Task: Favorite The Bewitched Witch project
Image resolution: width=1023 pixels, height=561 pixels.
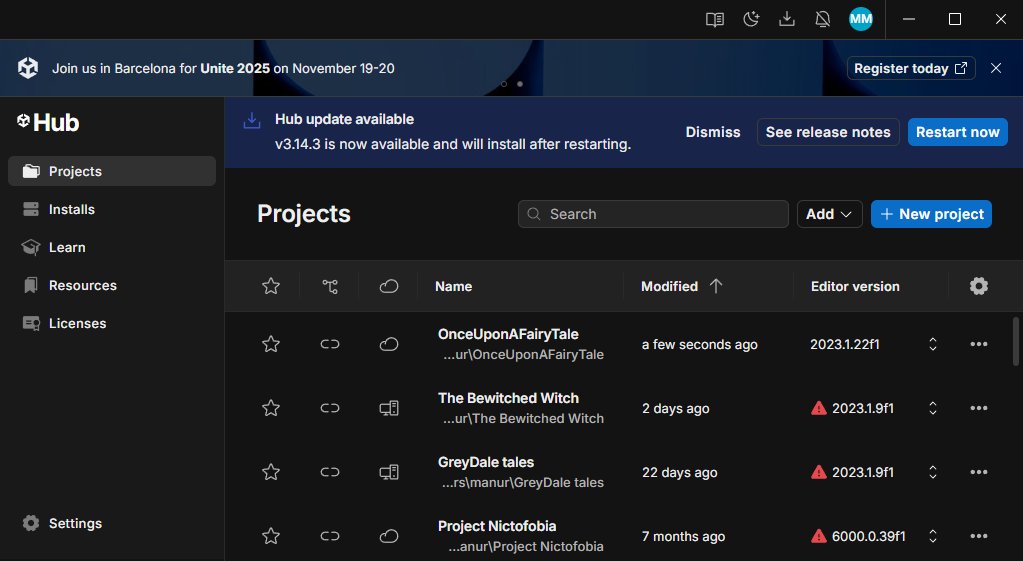Action: click(271, 408)
